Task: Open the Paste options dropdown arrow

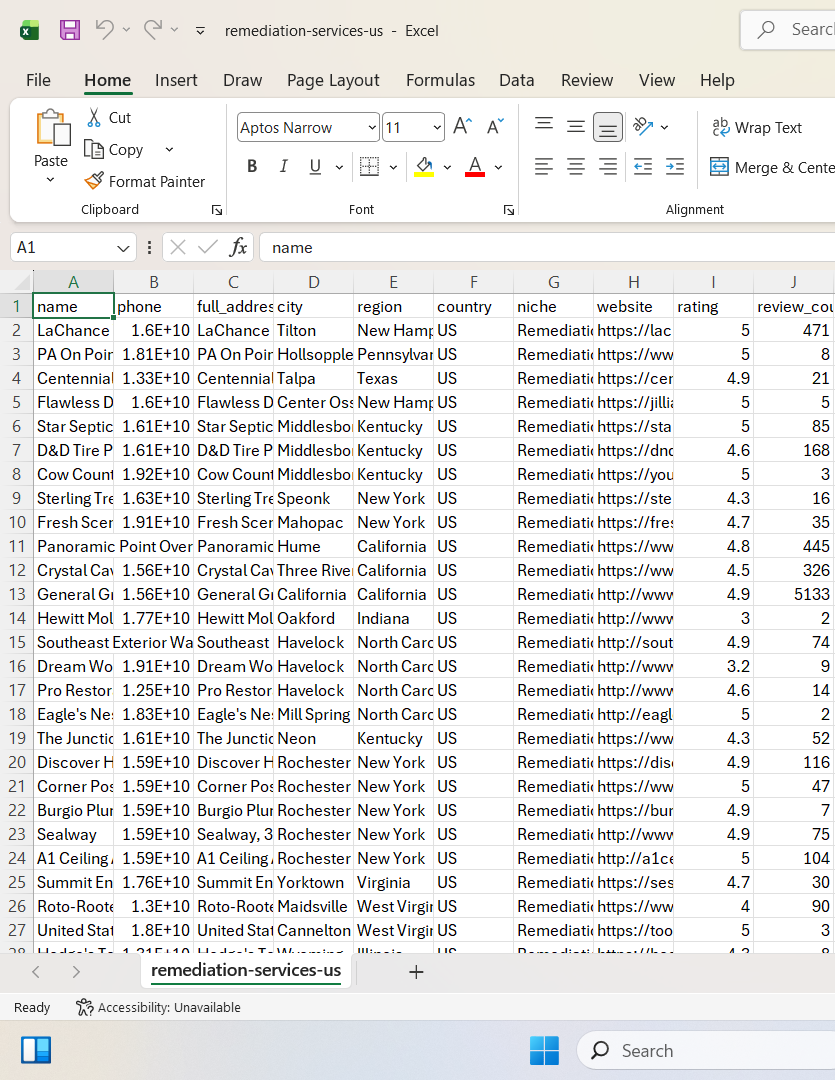Action: 50,180
